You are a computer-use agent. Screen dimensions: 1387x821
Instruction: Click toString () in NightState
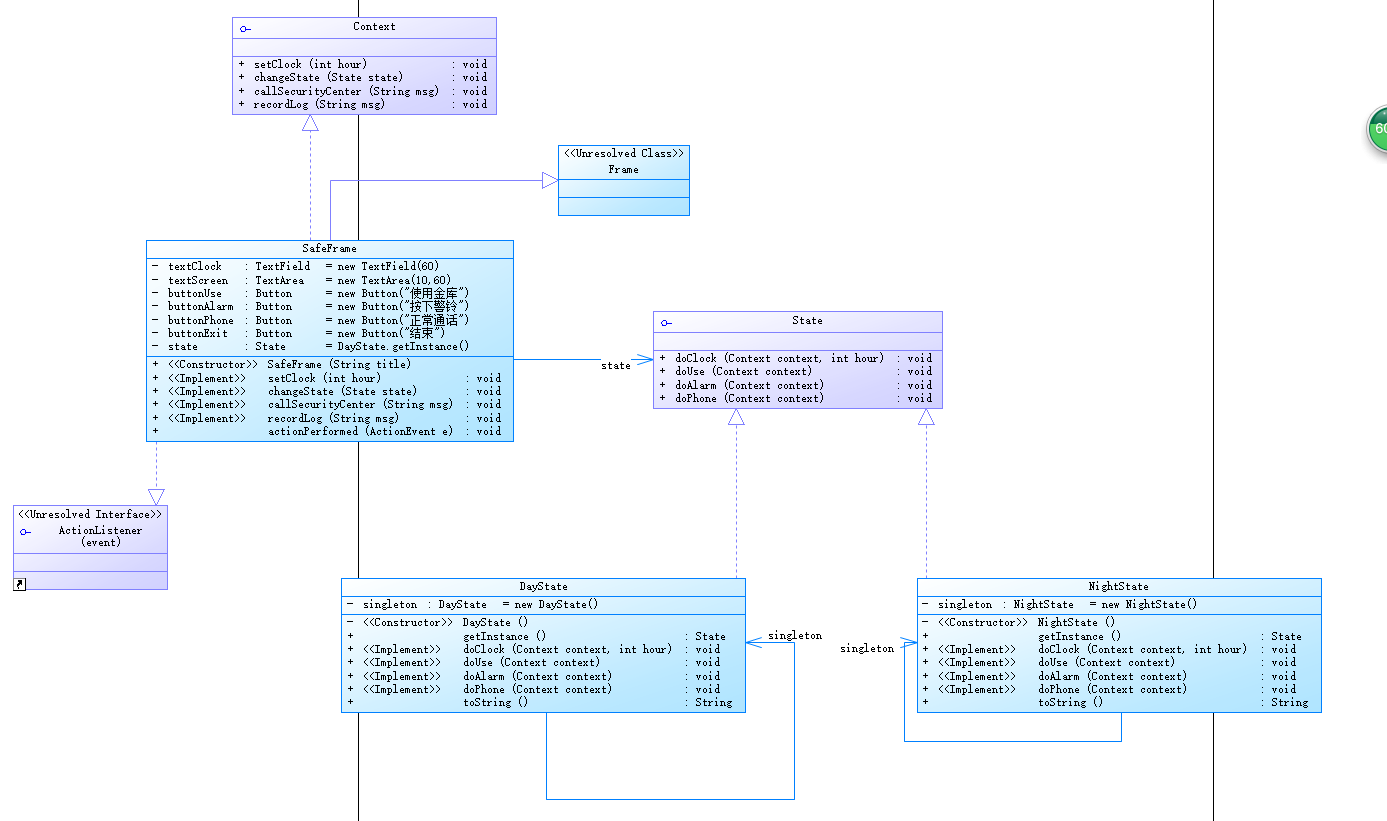tap(1116, 703)
